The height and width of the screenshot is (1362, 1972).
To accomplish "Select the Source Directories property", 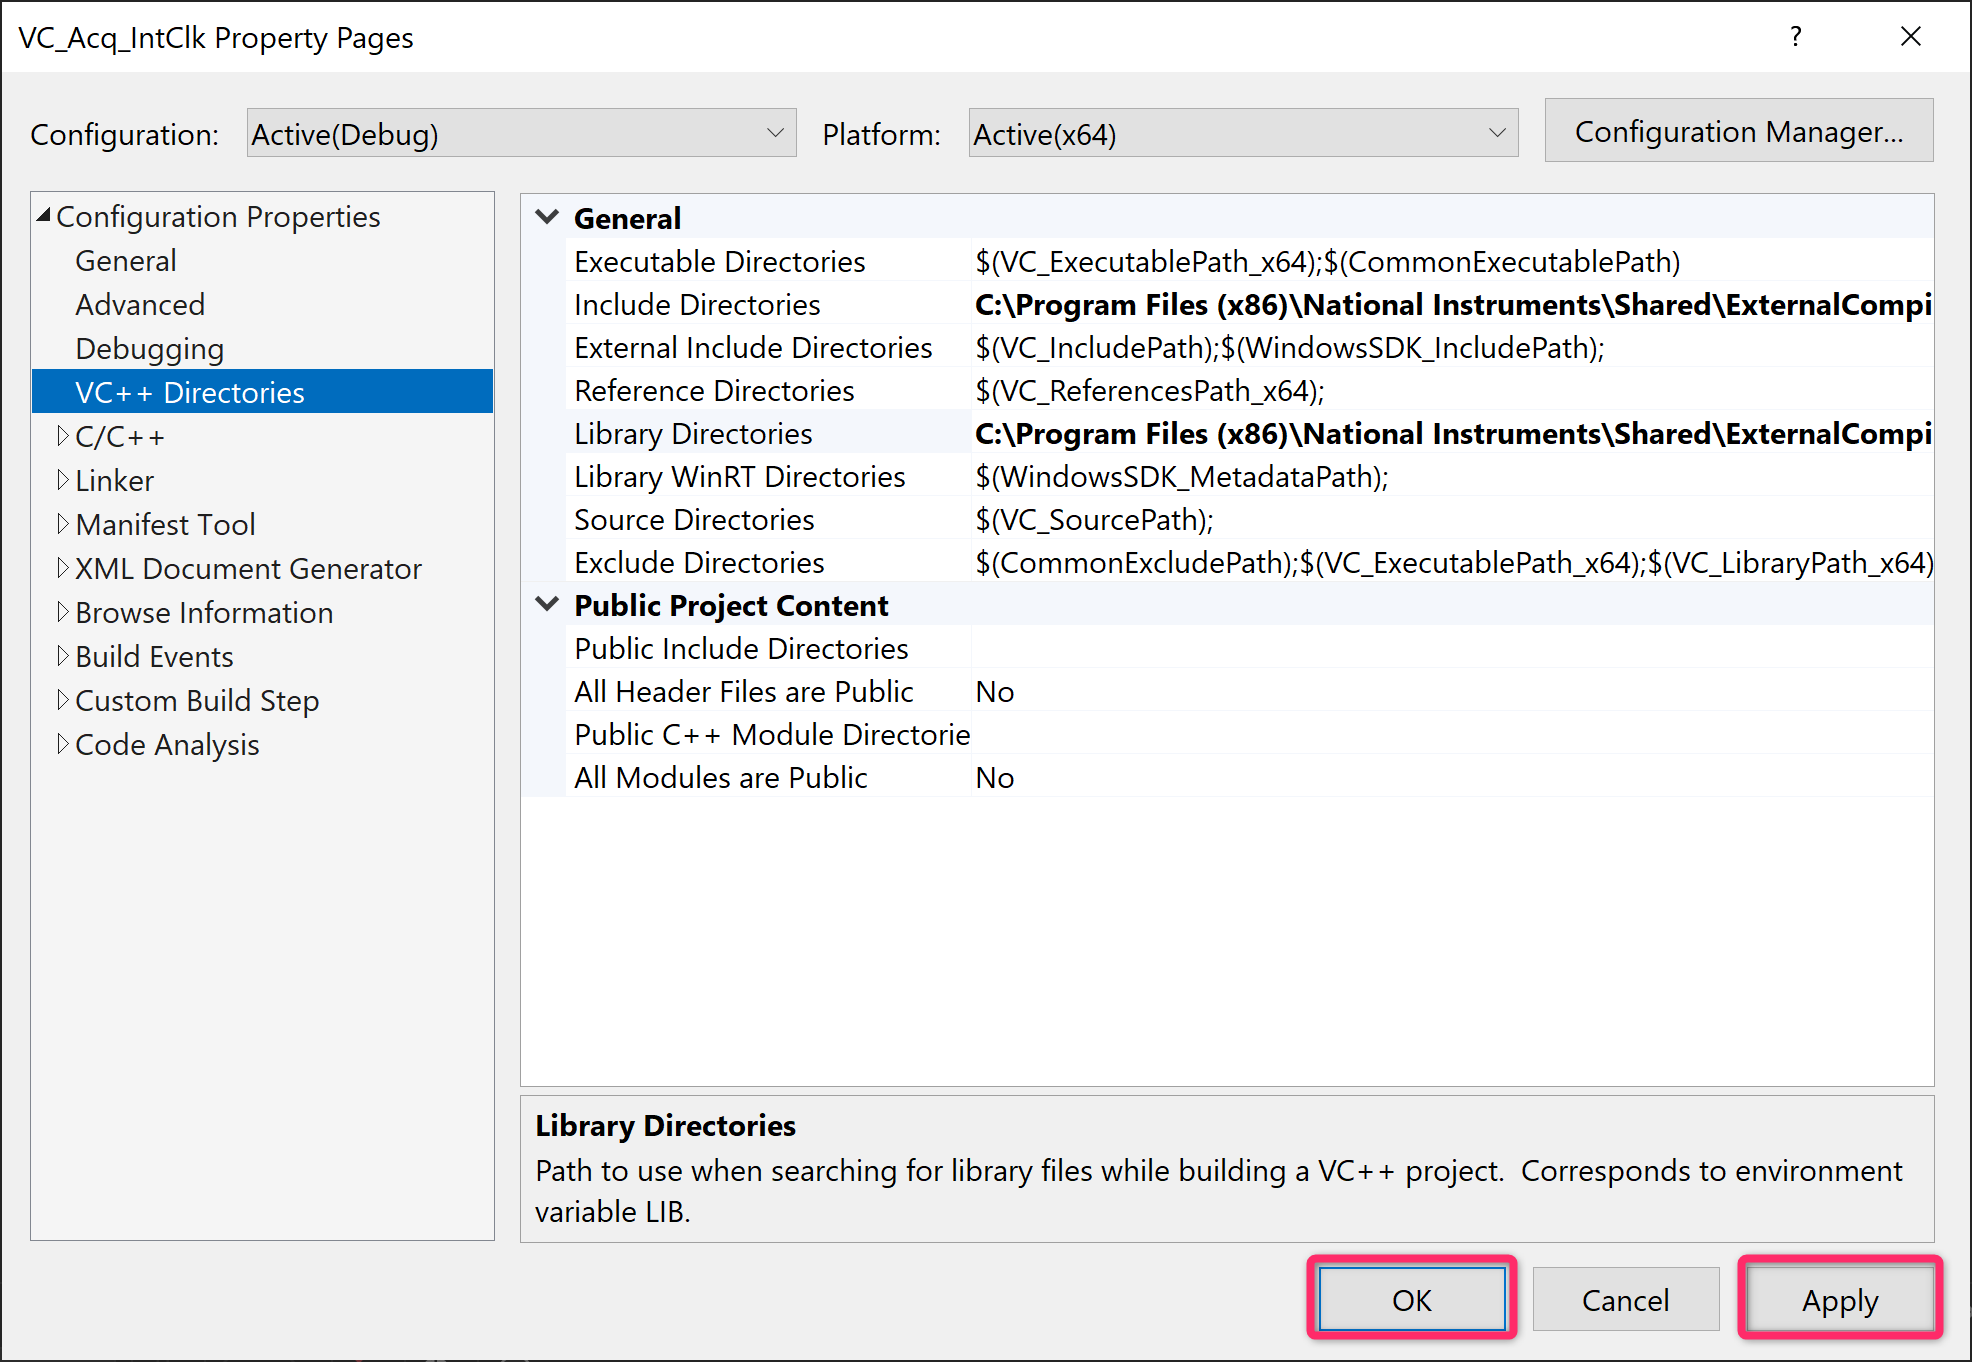I will coord(694,520).
